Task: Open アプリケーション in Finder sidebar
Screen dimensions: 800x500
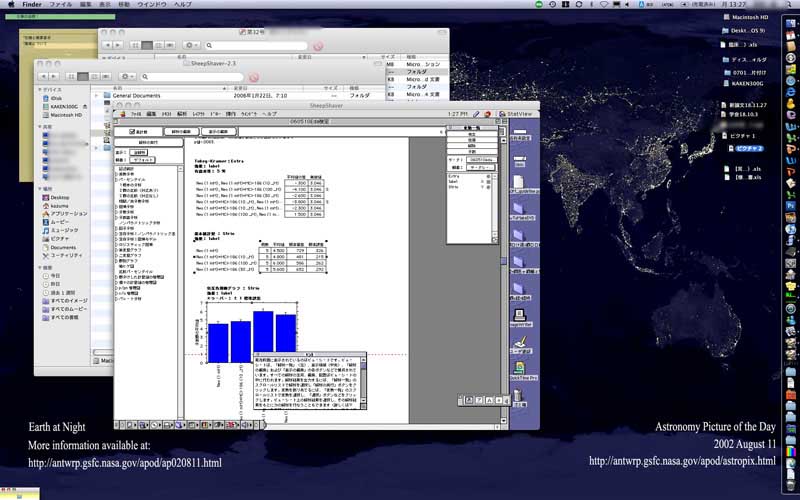Action: click(65, 214)
